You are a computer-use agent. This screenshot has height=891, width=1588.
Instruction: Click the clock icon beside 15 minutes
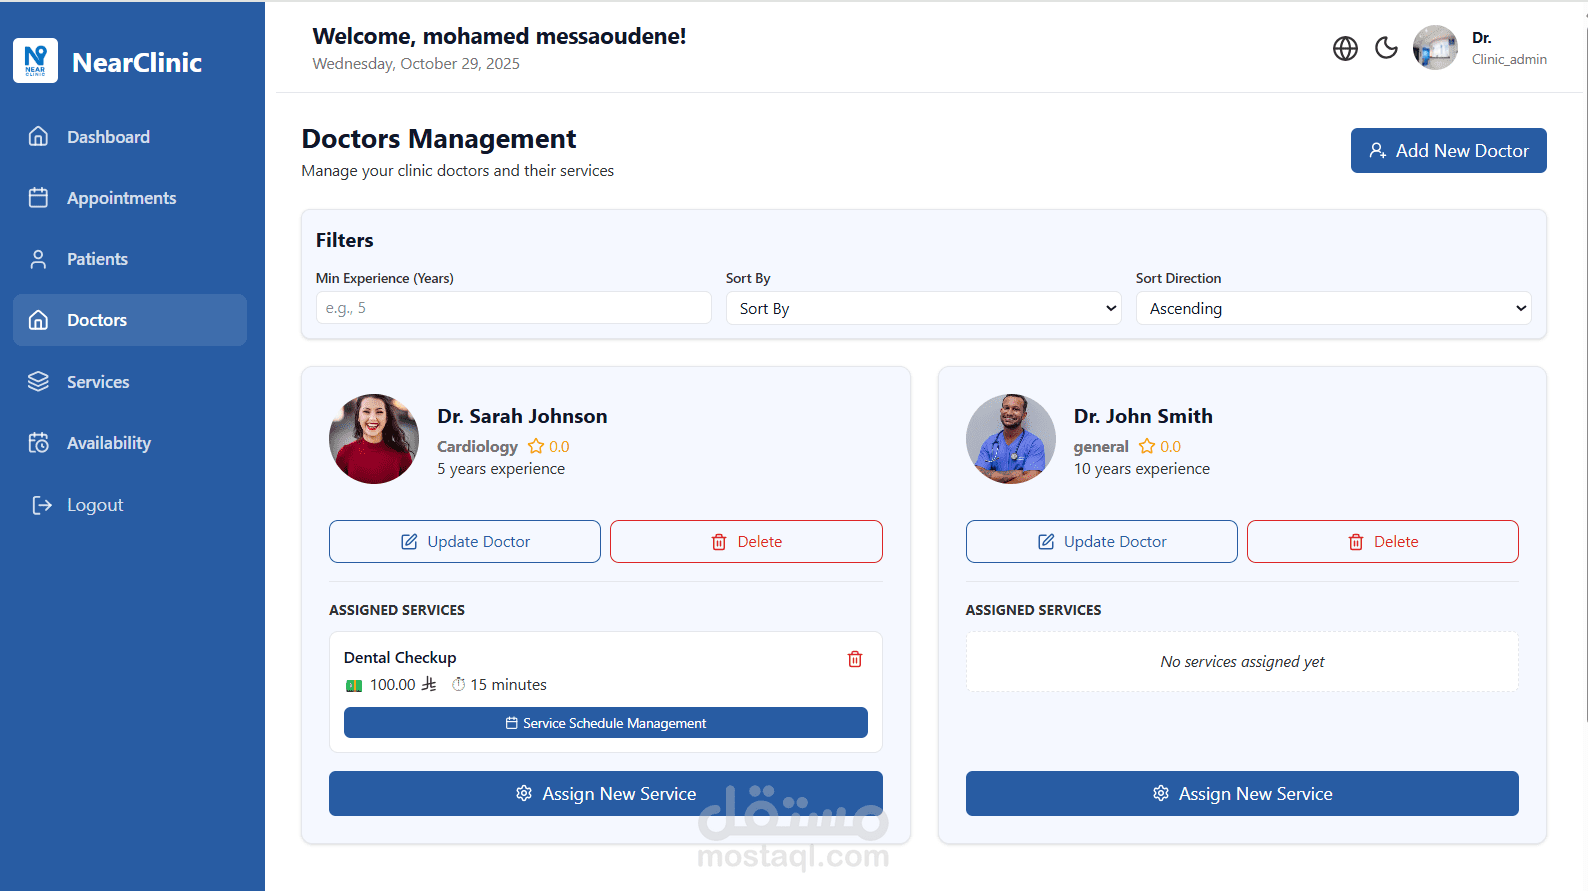458,684
